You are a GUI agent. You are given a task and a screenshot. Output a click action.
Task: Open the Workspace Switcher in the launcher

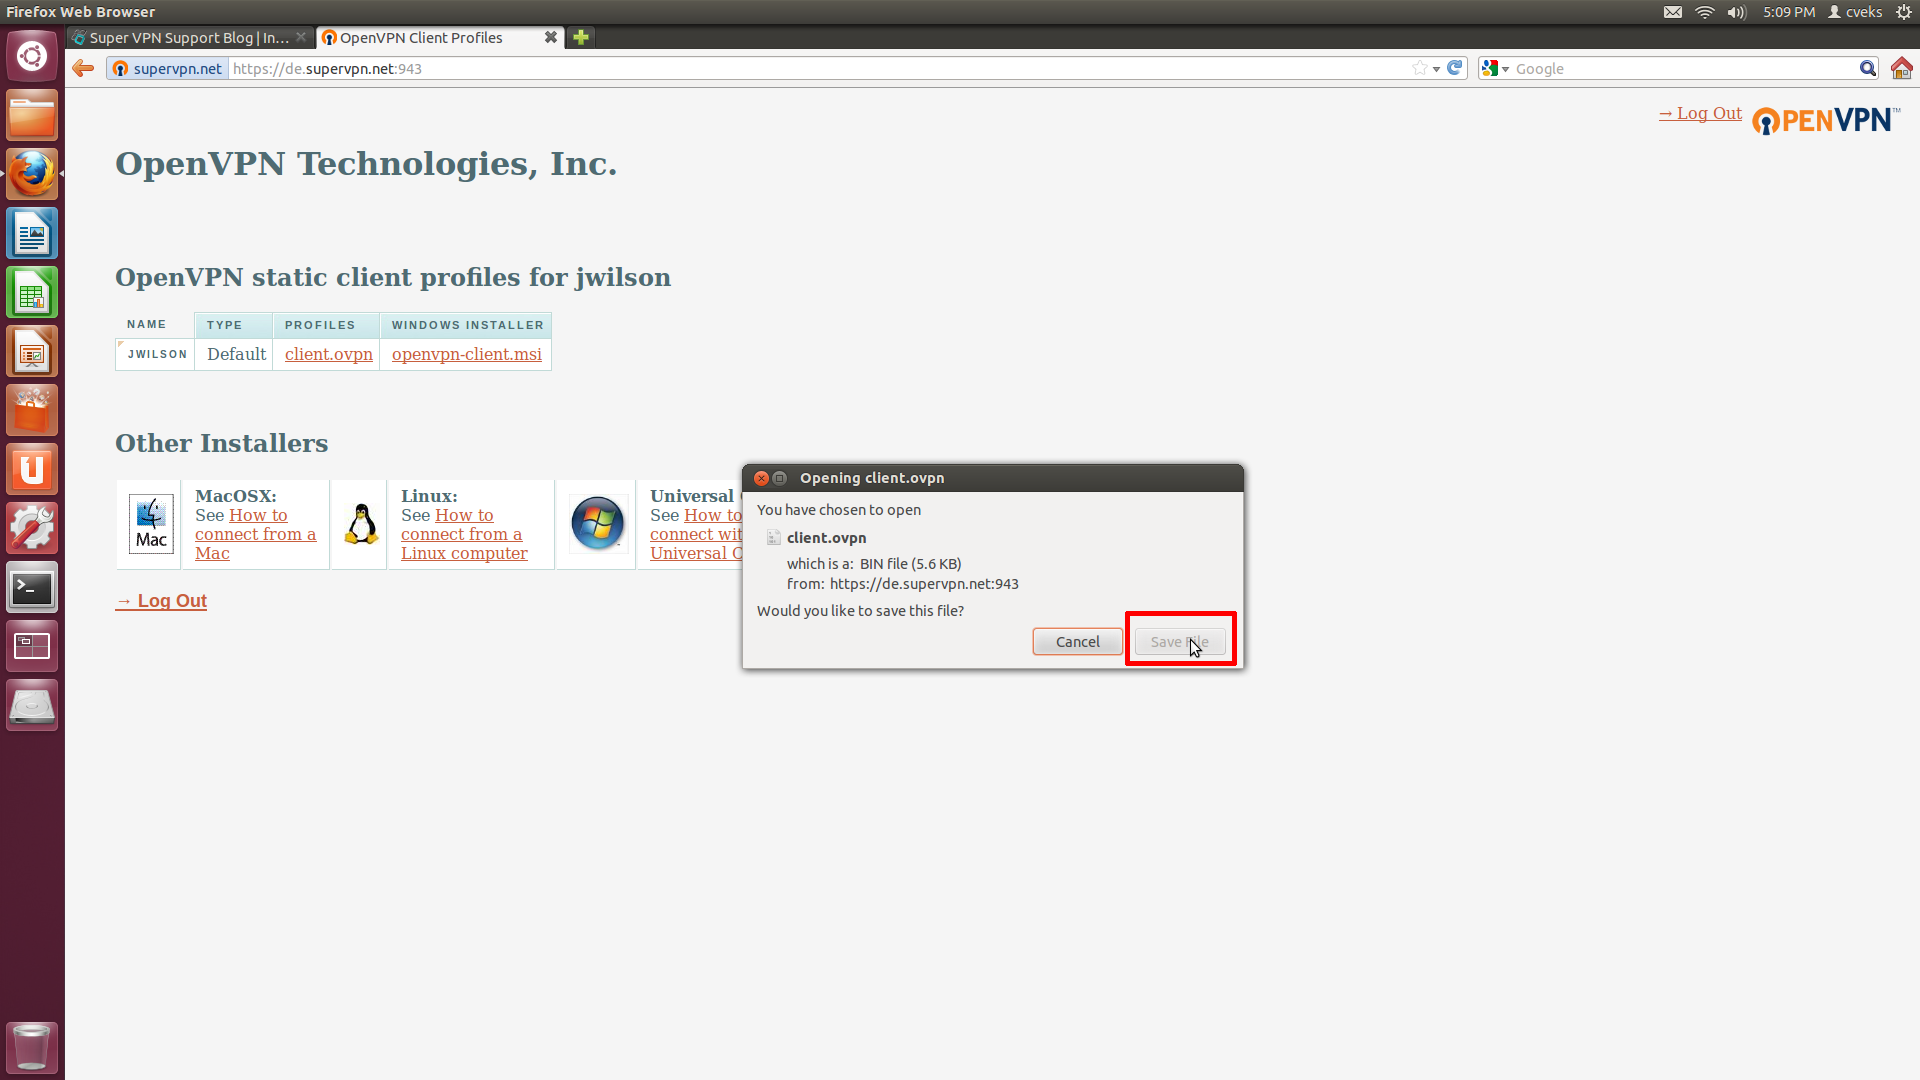(x=32, y=646)
